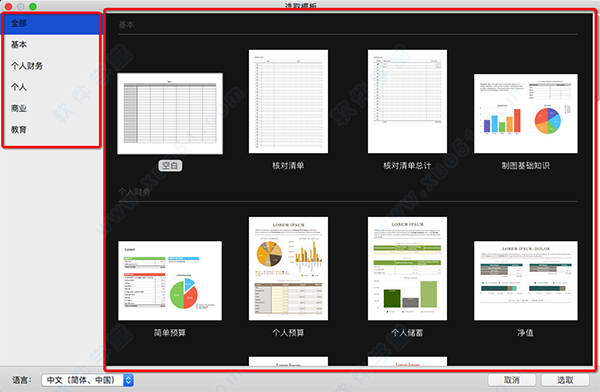
Task: Click the 取消 cancel button
Action: click(x=512, y=380)
